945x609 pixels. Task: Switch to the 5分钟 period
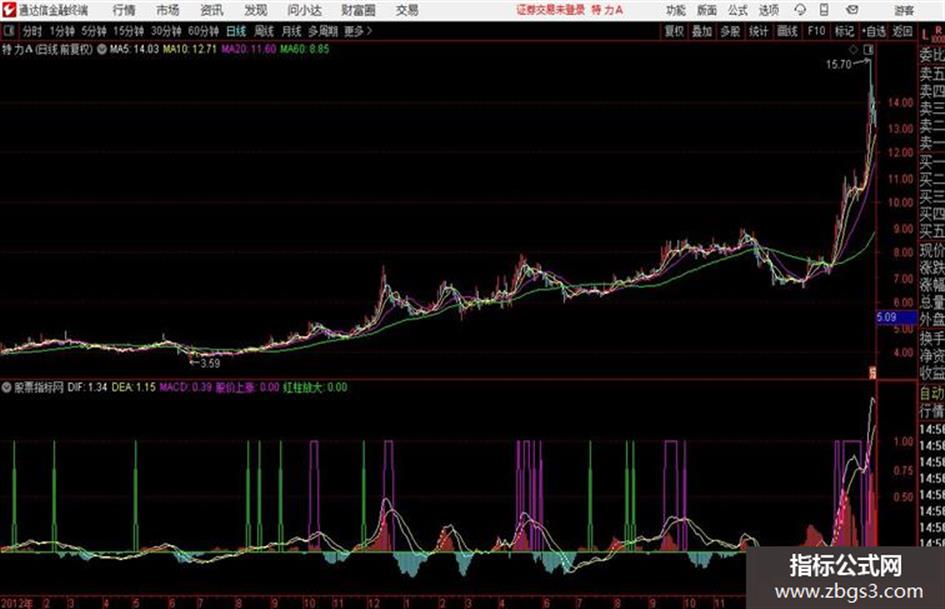pyautogui.click(x=94, y=31)
